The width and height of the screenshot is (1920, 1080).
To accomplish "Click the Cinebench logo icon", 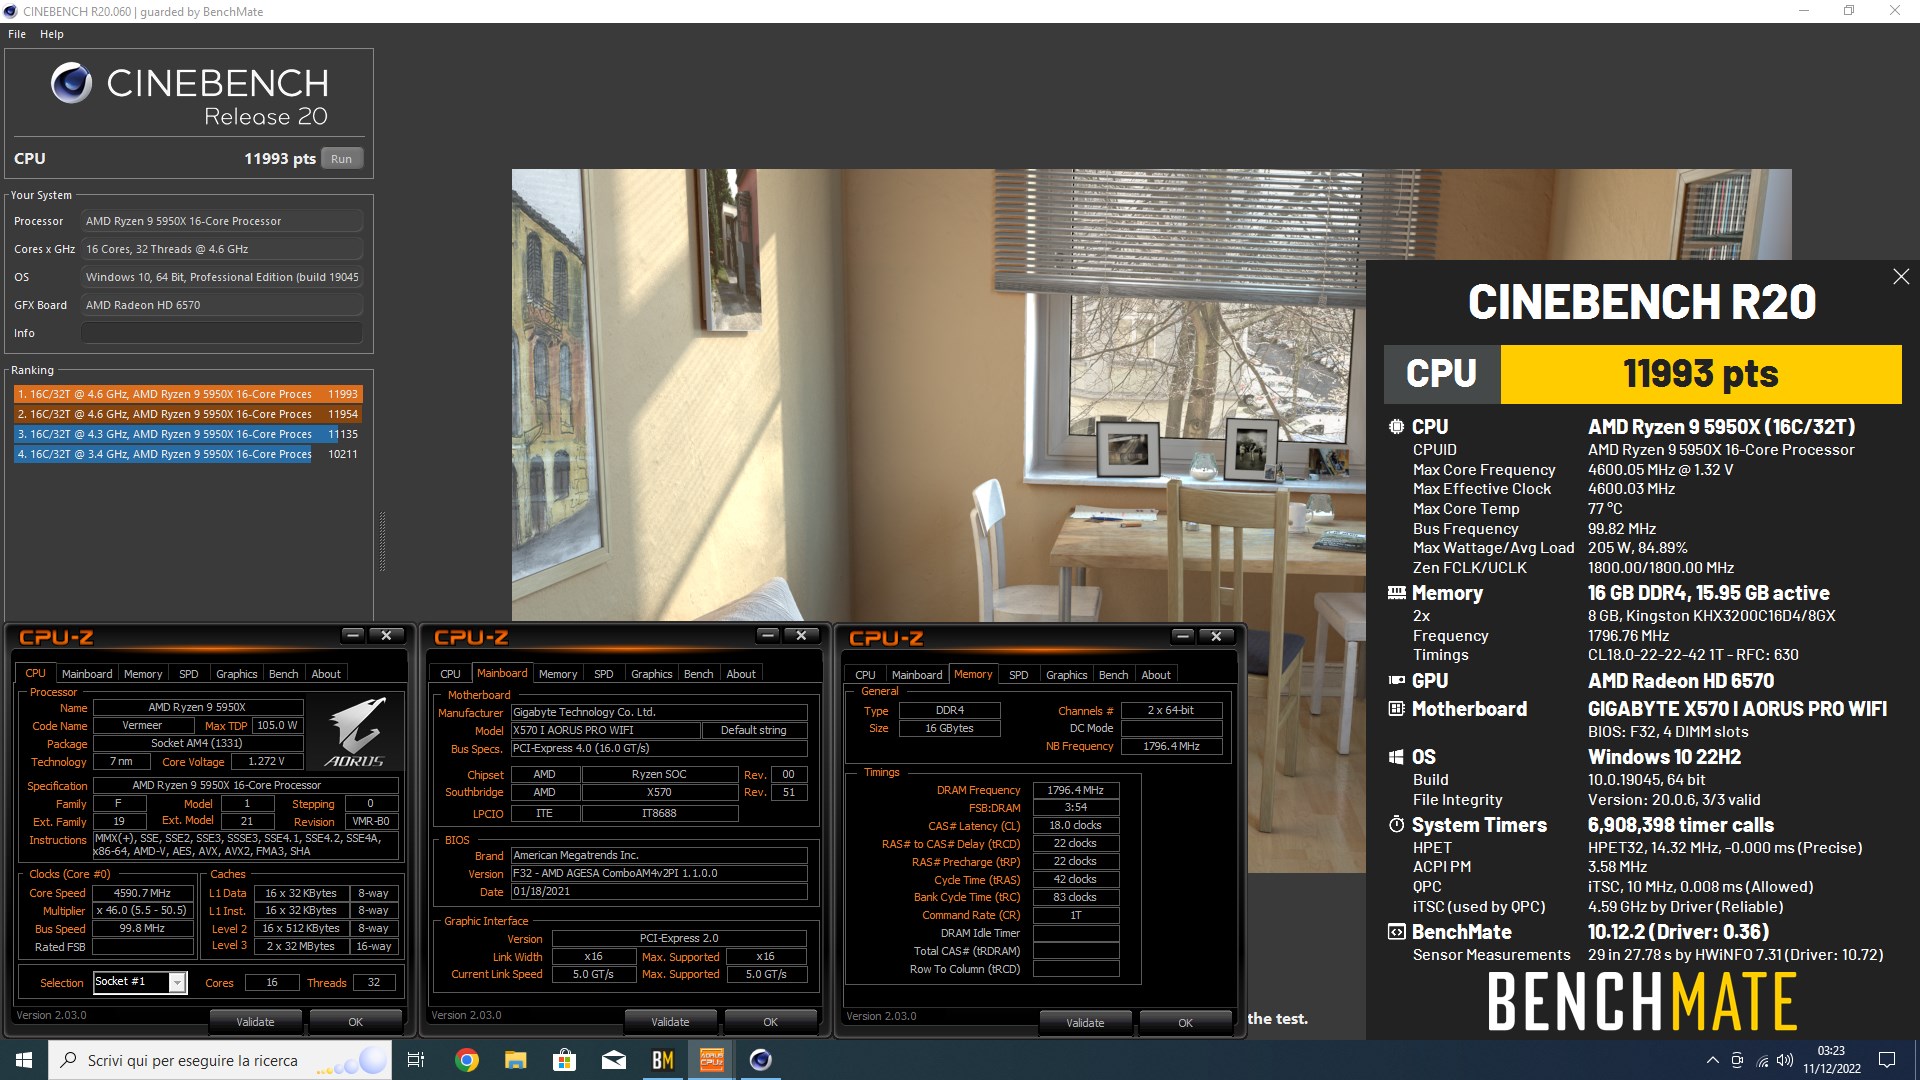I will 72,83.
